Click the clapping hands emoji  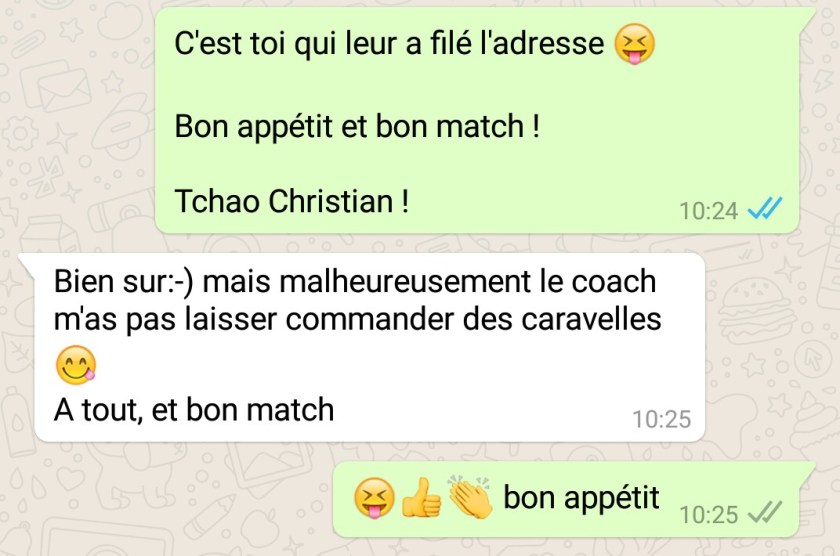(470, 497)
